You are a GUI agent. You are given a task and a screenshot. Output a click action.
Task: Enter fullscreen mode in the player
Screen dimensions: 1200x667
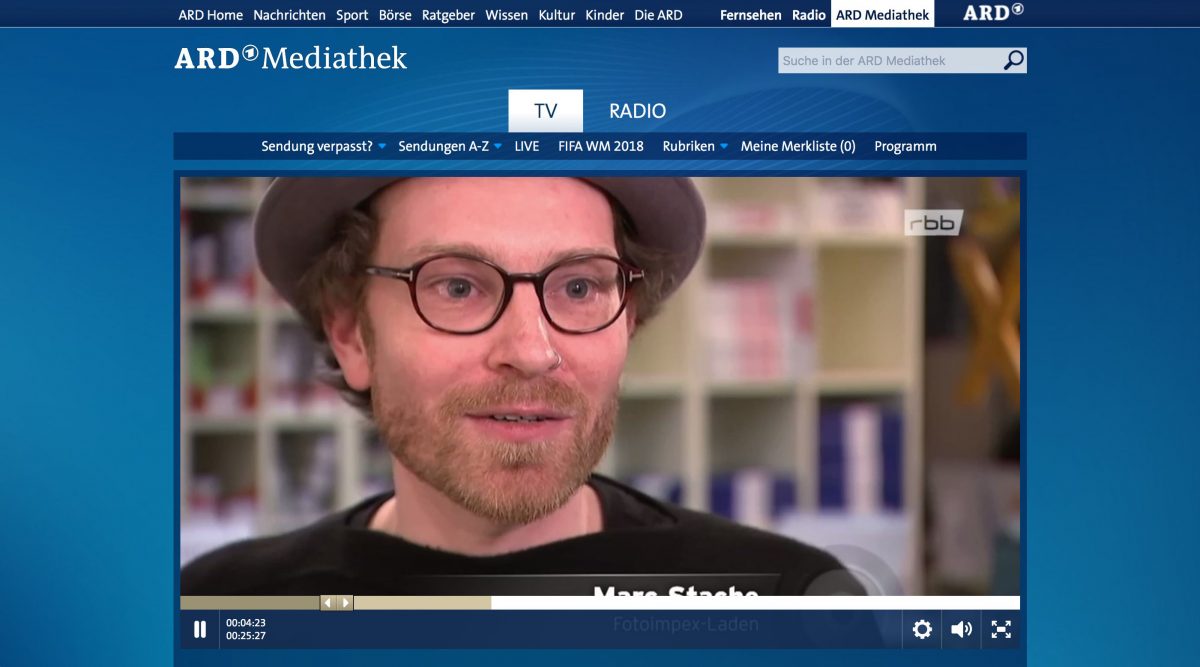click(x=1000, y=629)
